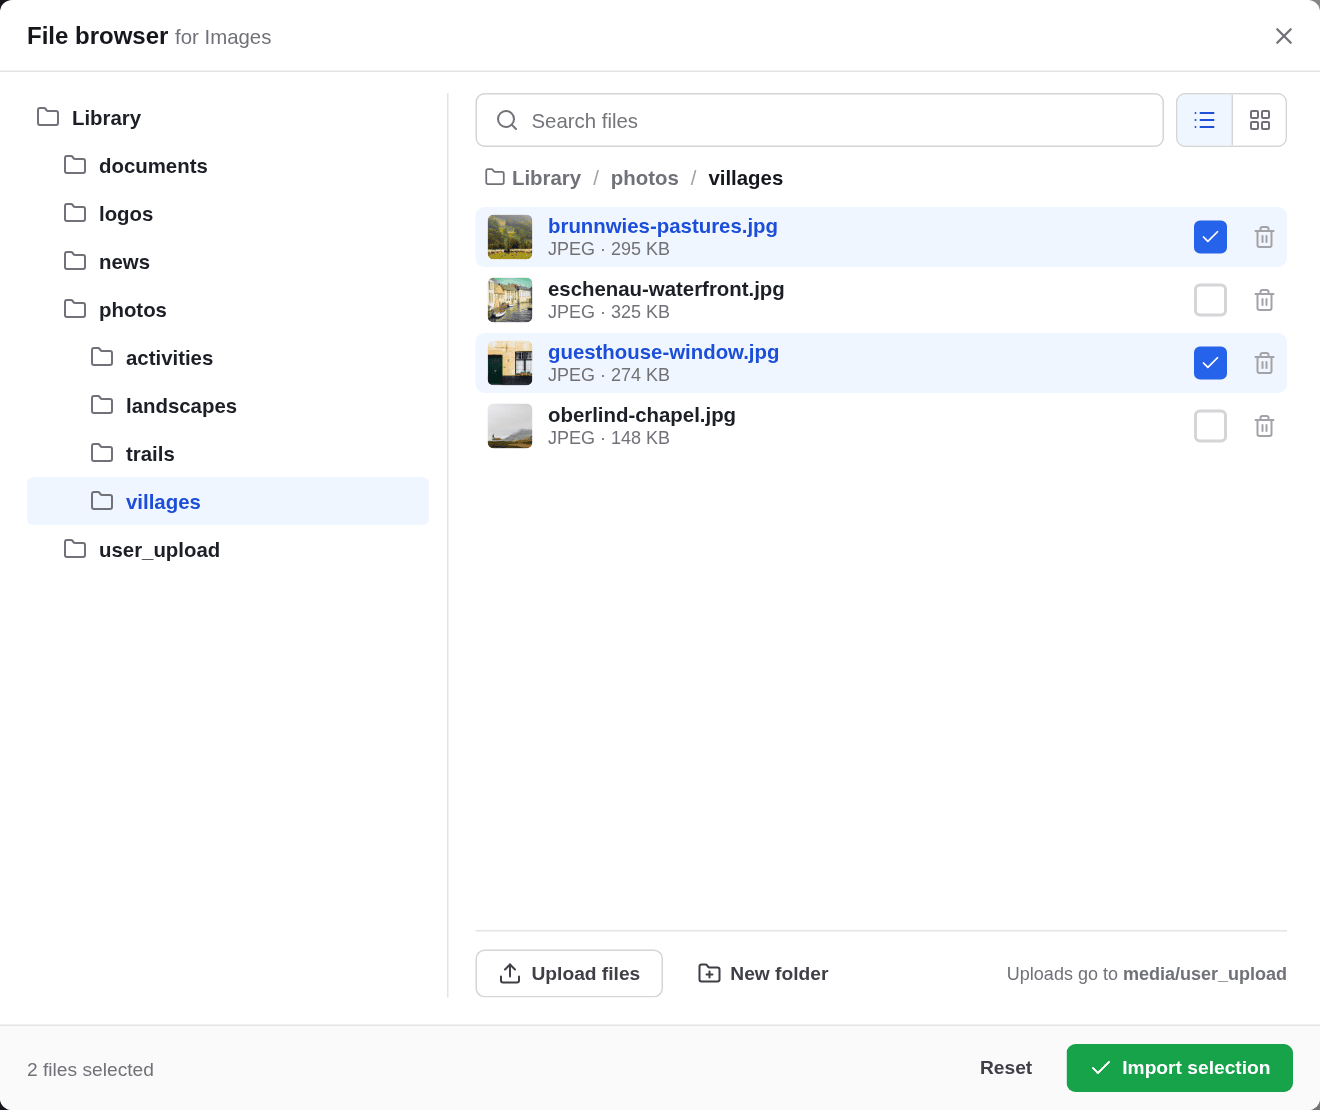Switch to grid view
Viewport: 1320px width, 1110px height.
coord(1260,120)
